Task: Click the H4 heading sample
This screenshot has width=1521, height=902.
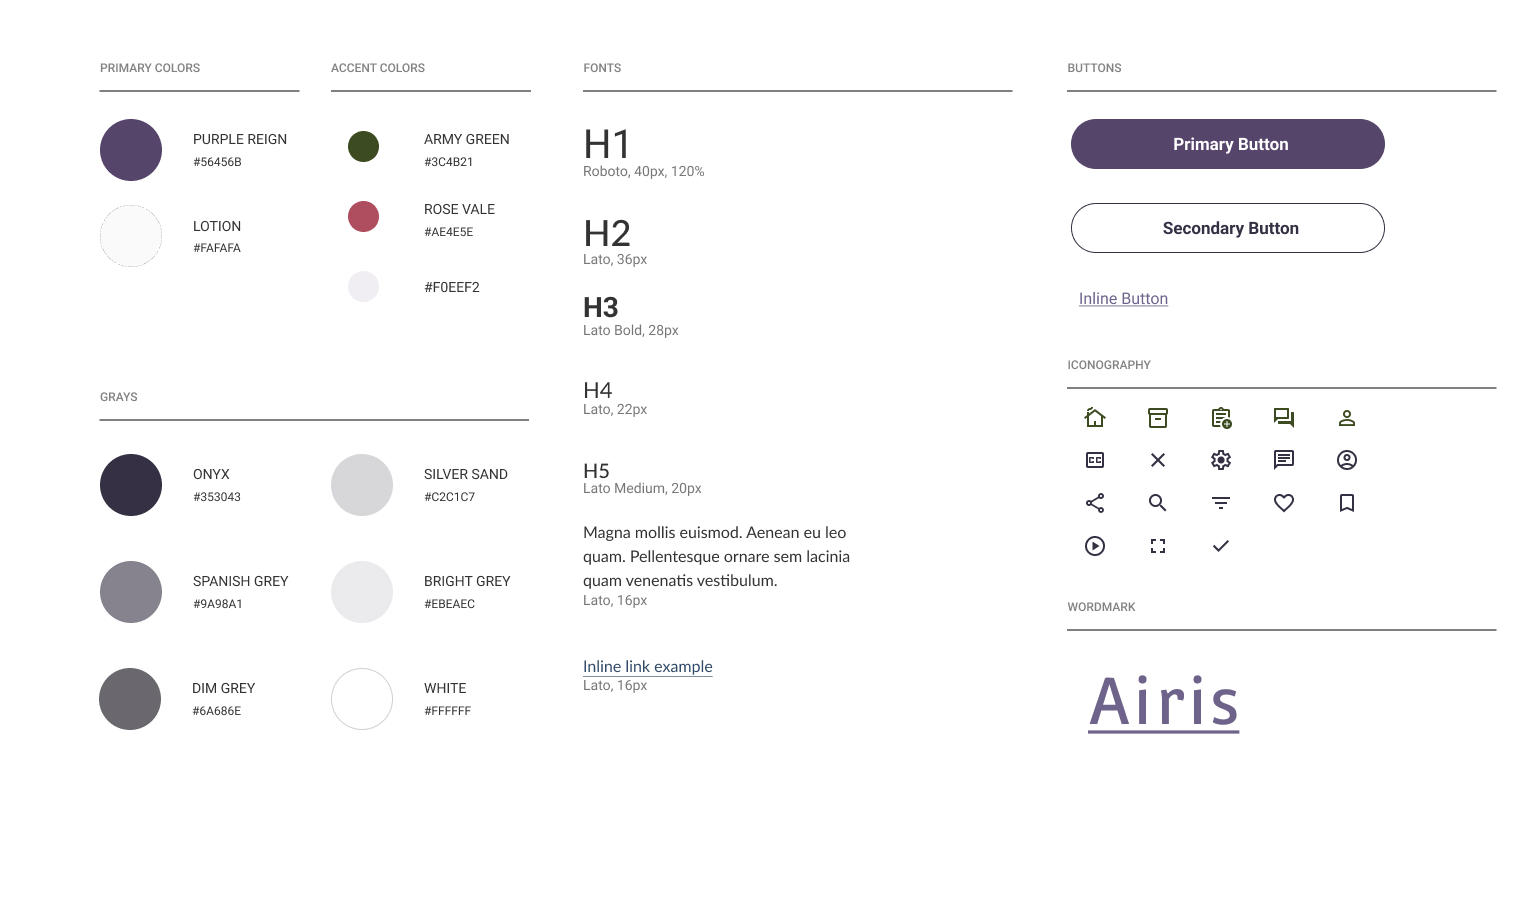Action: pyautogui.click(x=598, y=390)
